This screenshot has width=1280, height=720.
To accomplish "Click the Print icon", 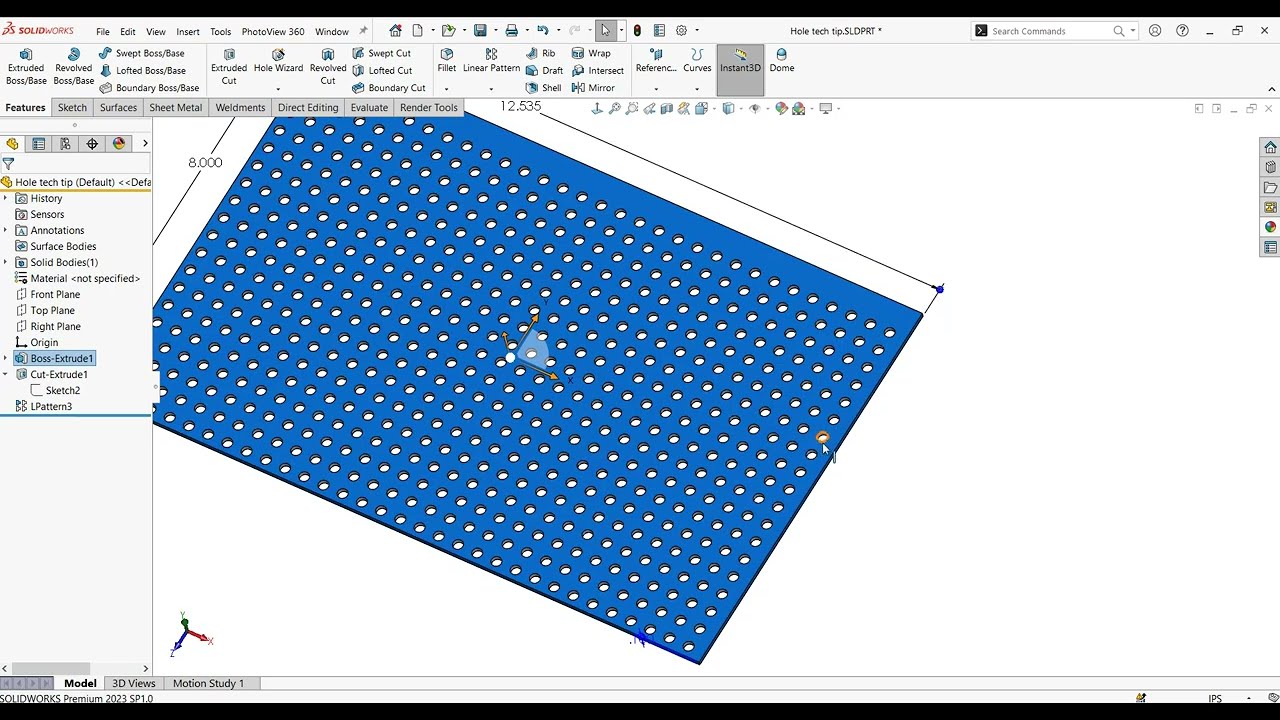I will click(512, 31).
